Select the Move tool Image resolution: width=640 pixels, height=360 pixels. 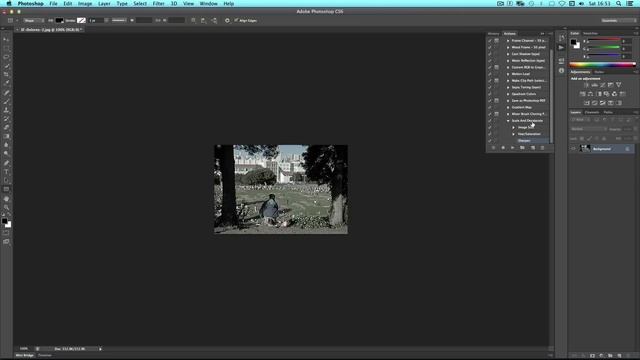tap(6, 40)
